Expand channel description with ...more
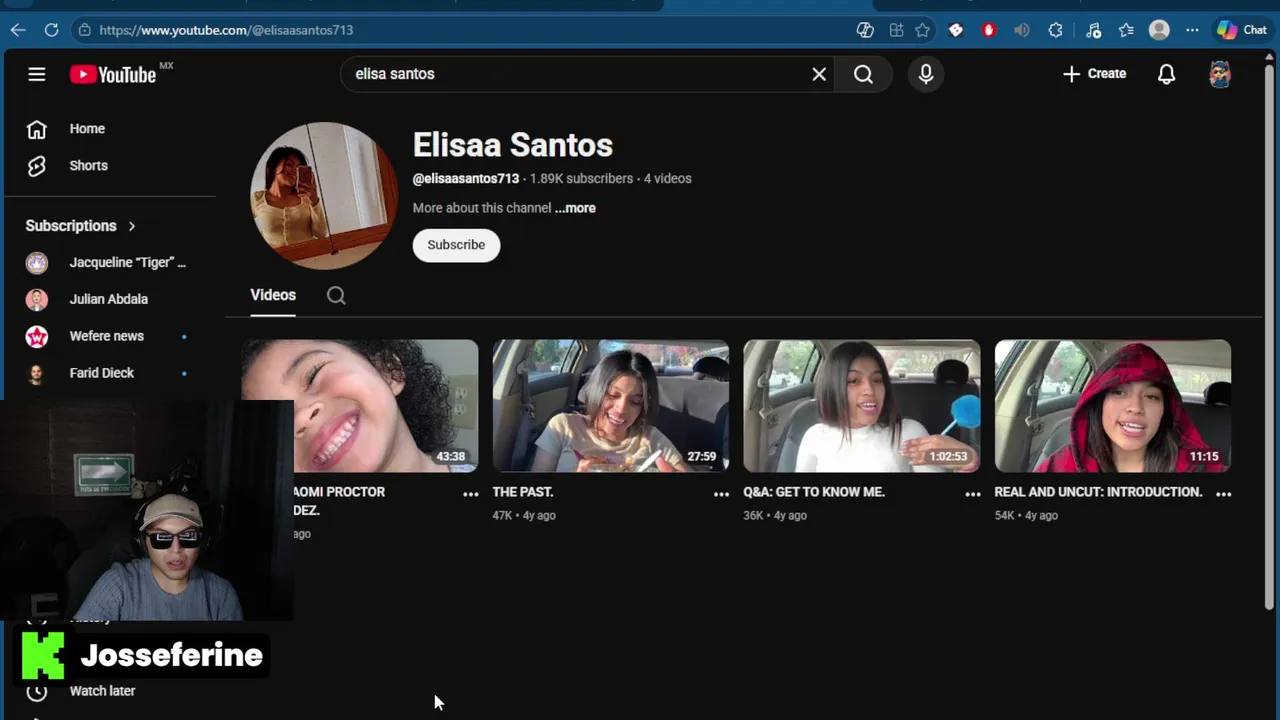This screenshot has width=1280, height=720. [575, 208]
